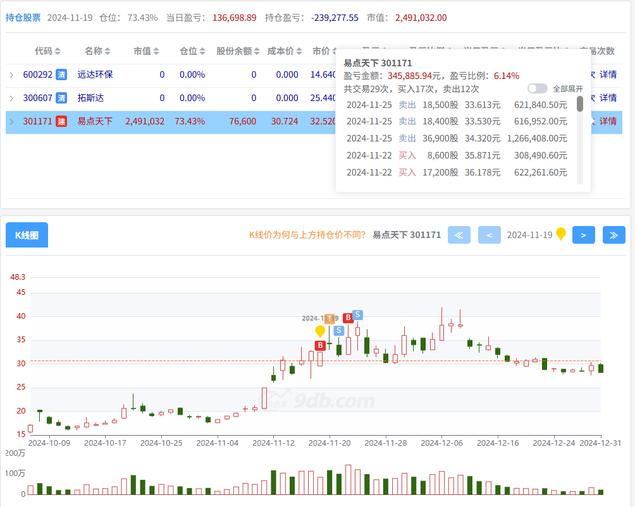This screenshot has height=507, width=635.
Task: Click the yellow lightbulb beside 2024-11-19
Action: 561,234
